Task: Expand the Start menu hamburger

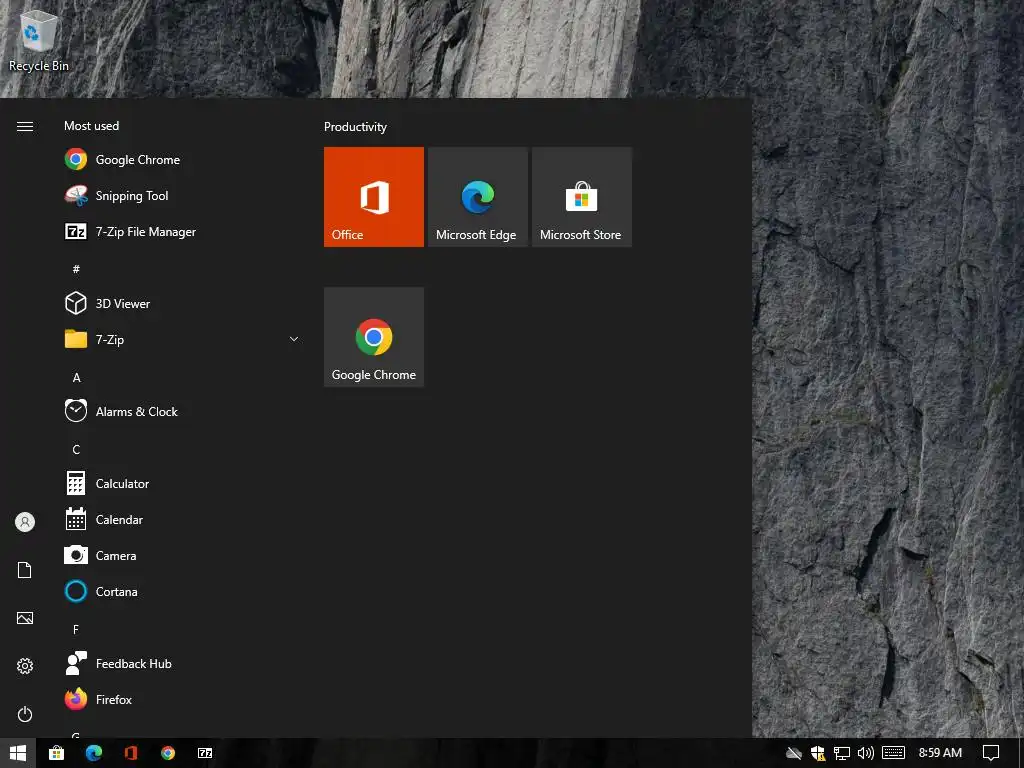Action: coord(25,126)
